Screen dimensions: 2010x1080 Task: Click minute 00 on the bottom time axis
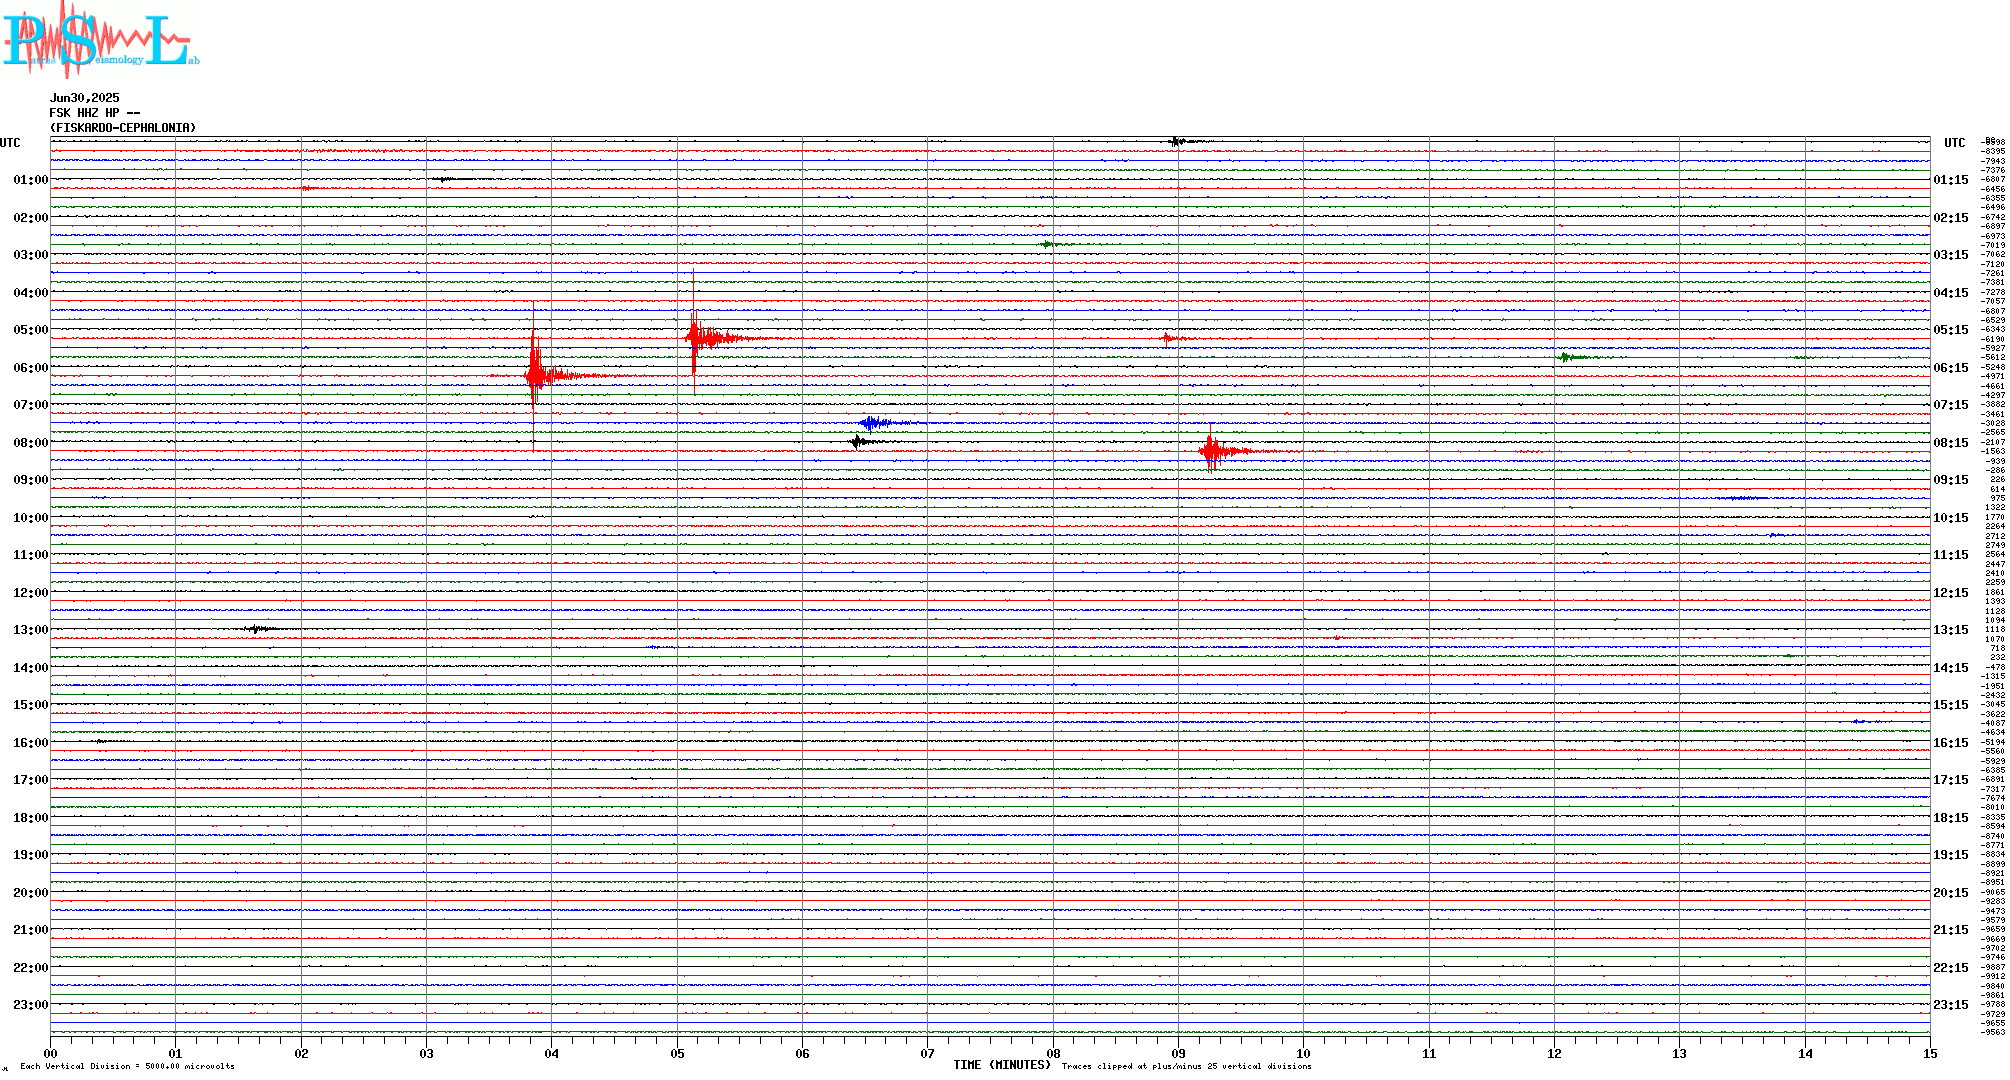click(x=51, y=1053)
